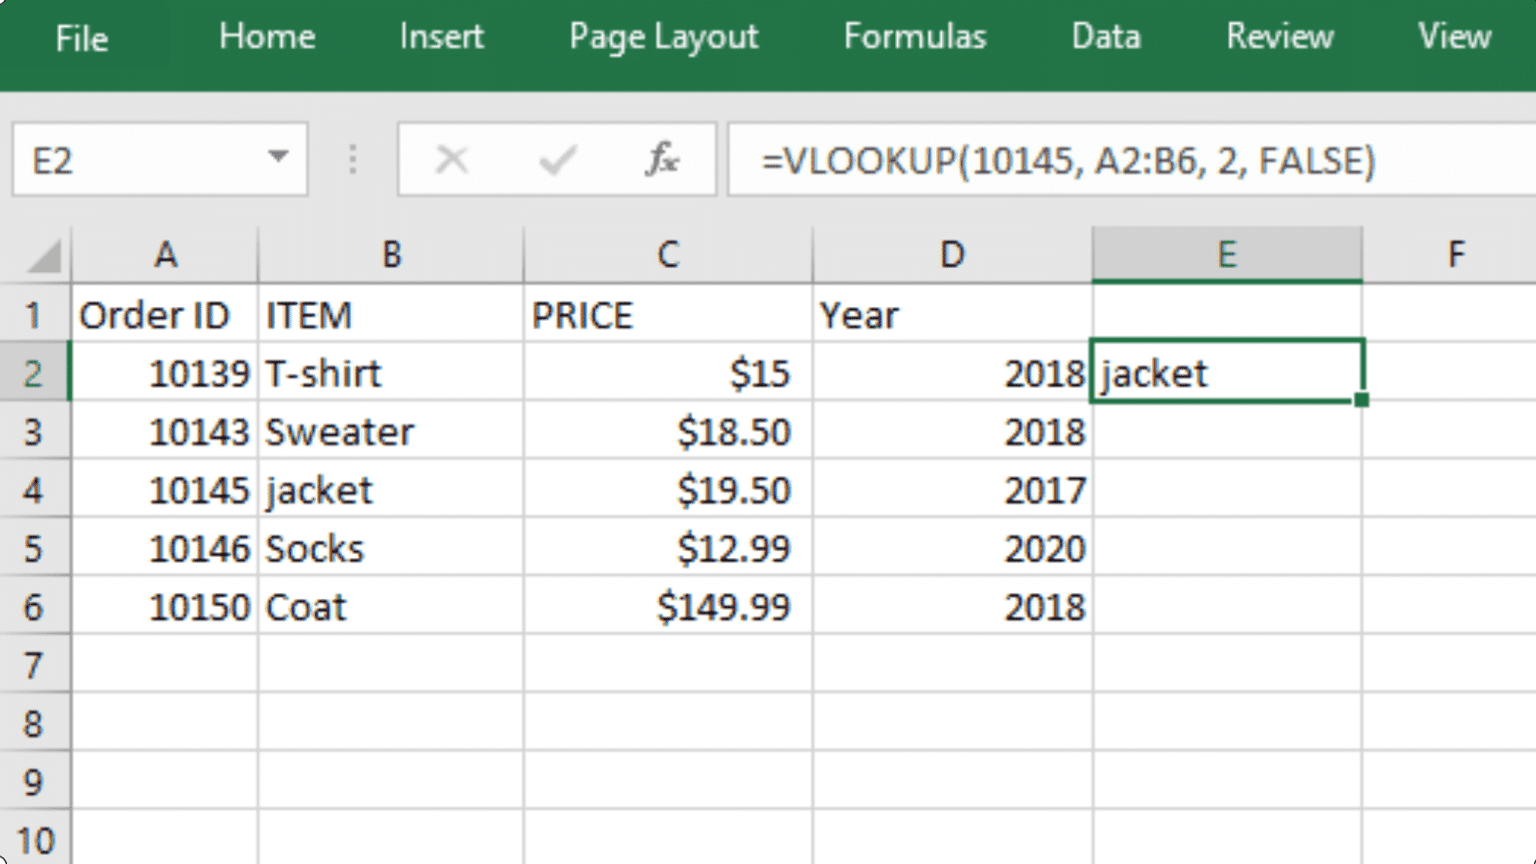
Task: Click the cell showing $149.99
Action: click(x=667, y=606)
